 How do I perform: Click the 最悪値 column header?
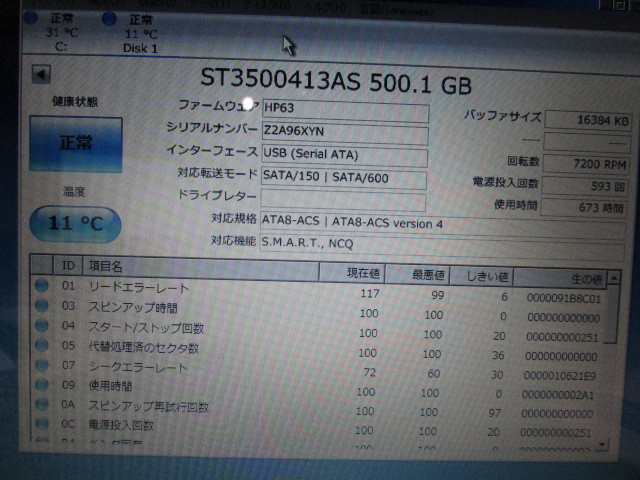click(417, 275)
